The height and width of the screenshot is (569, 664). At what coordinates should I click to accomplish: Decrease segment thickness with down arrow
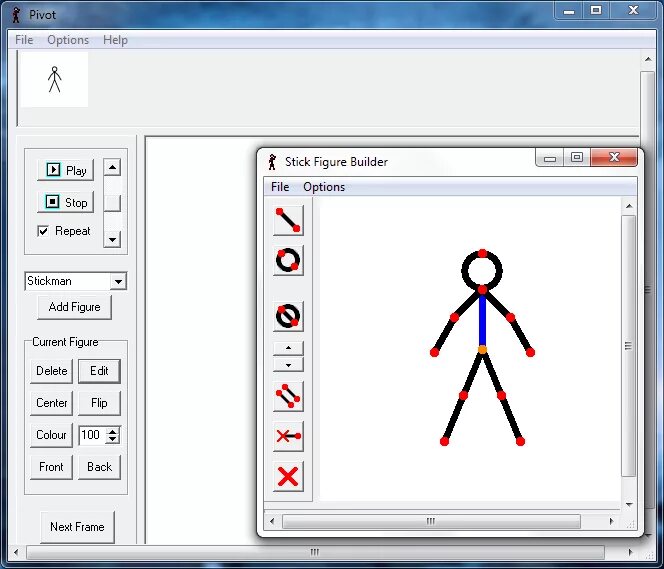coord(288,365)
